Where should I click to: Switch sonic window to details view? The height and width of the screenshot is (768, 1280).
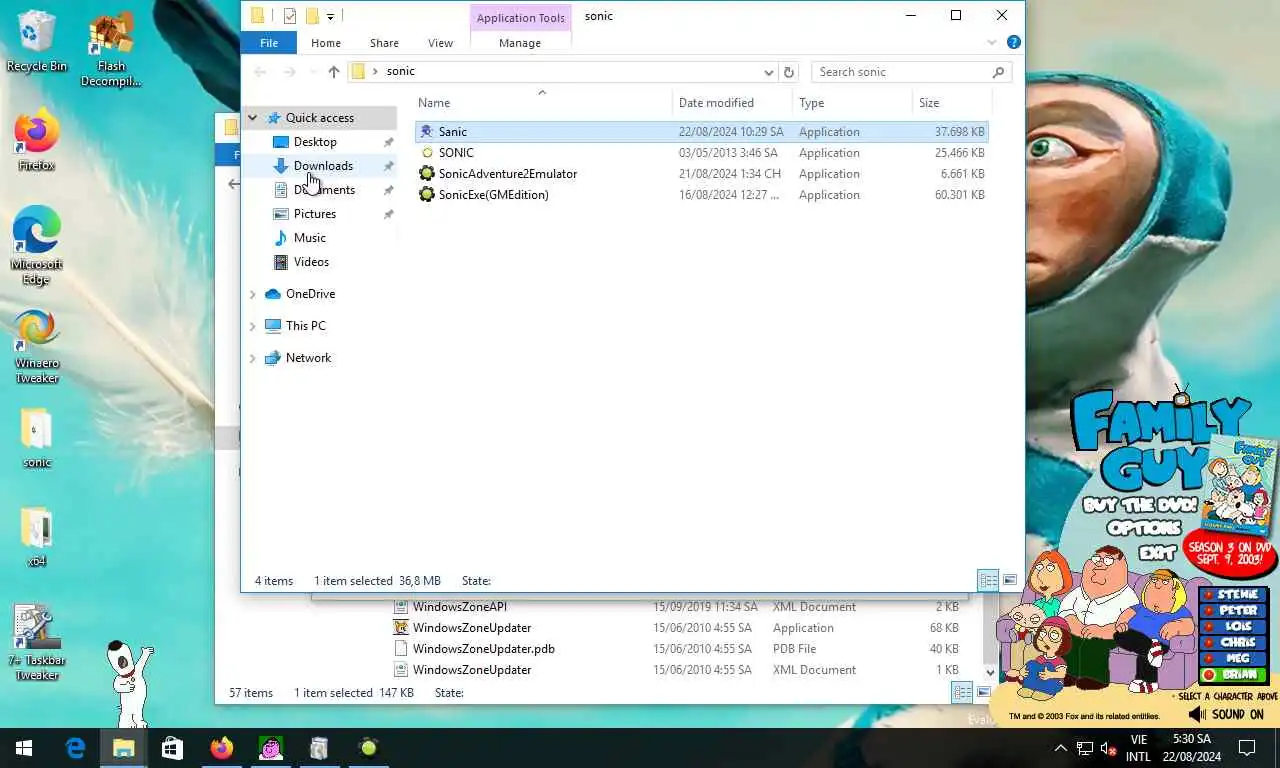988,580
